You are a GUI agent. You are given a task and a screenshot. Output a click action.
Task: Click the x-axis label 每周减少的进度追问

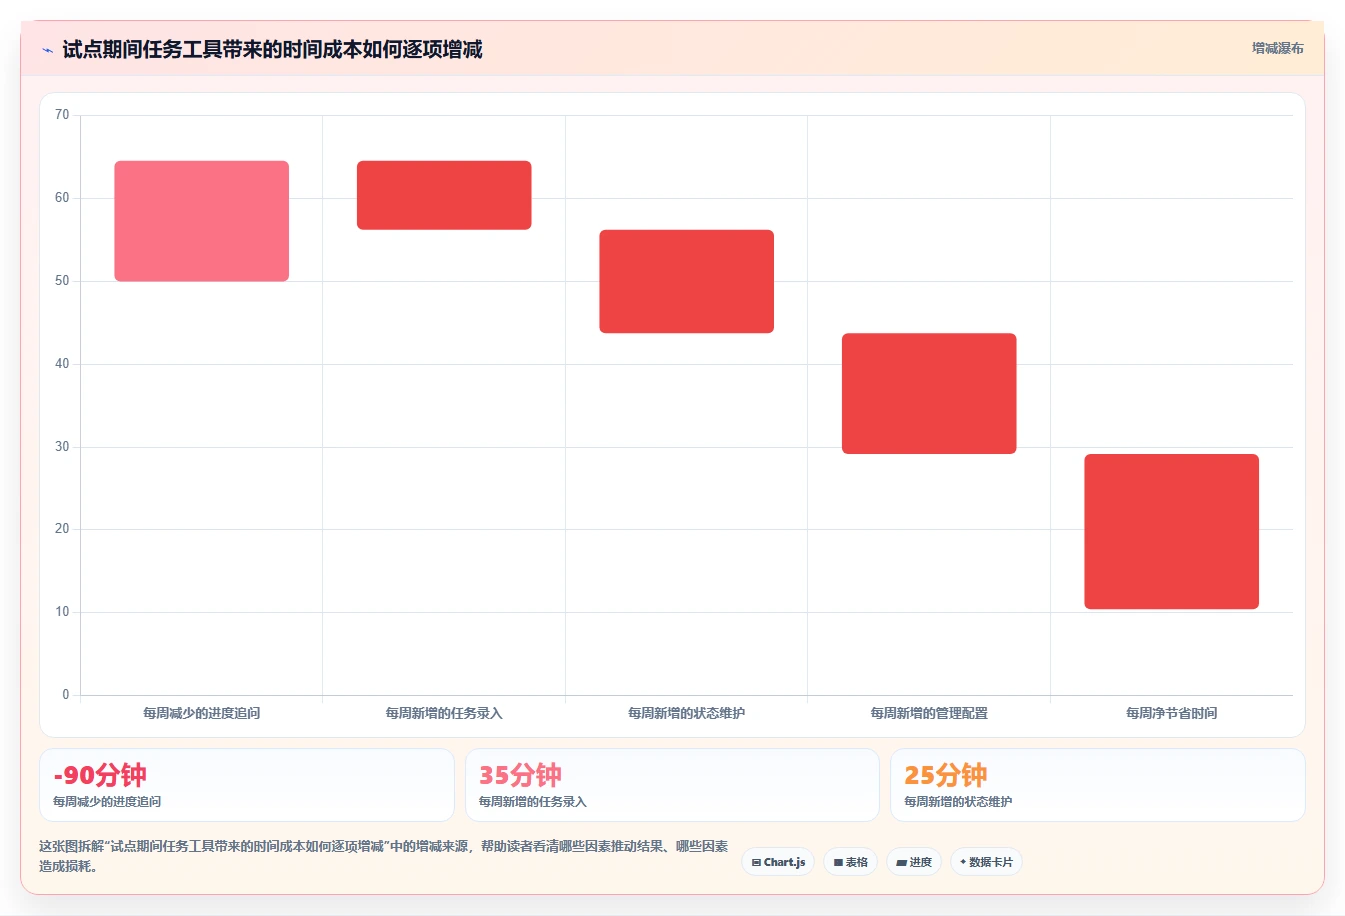[x=202, y=713]
